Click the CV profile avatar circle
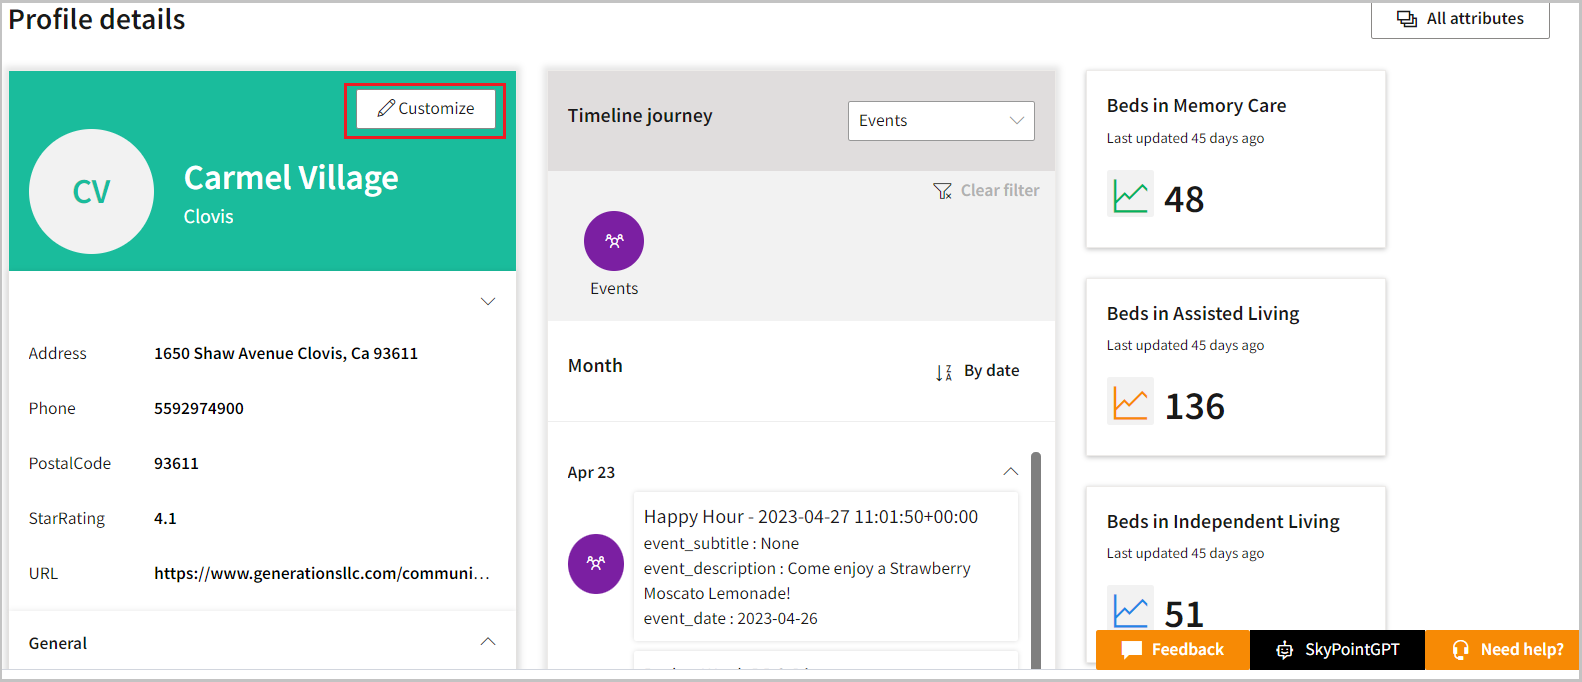 click(91, 191)
